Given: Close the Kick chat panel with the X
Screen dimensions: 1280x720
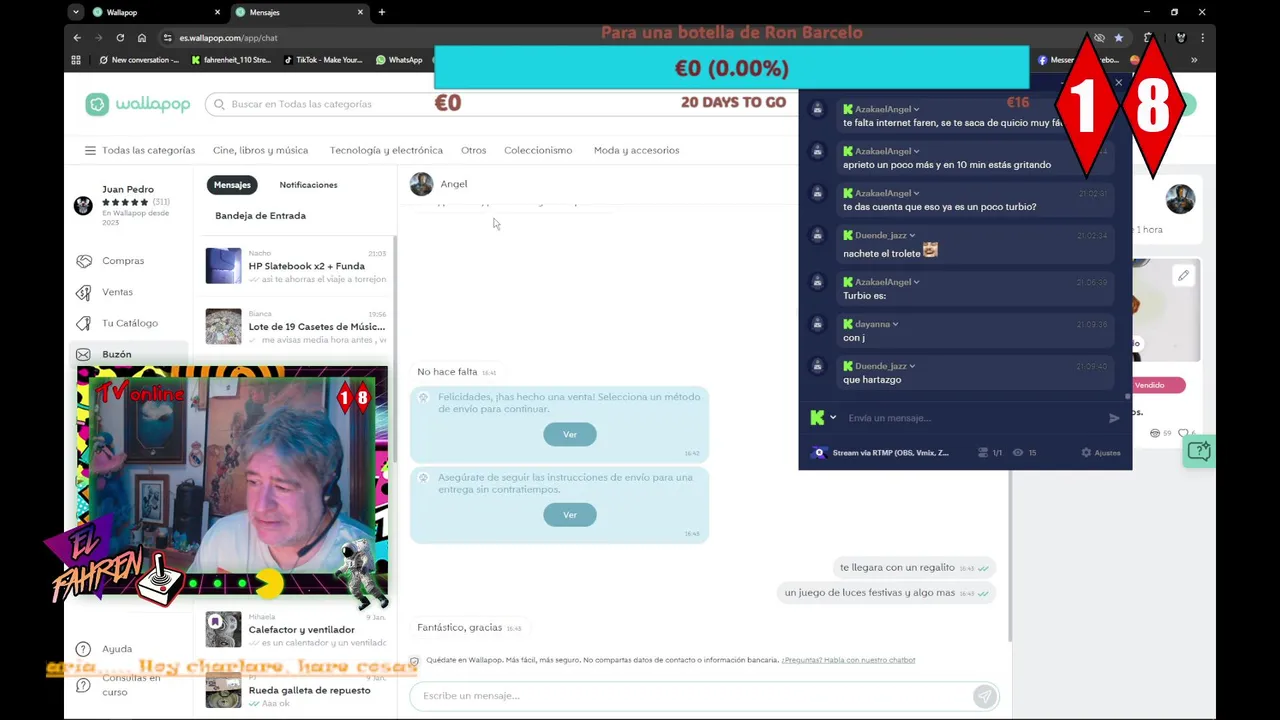Looking at the screenshot, I should (1119, 82).
